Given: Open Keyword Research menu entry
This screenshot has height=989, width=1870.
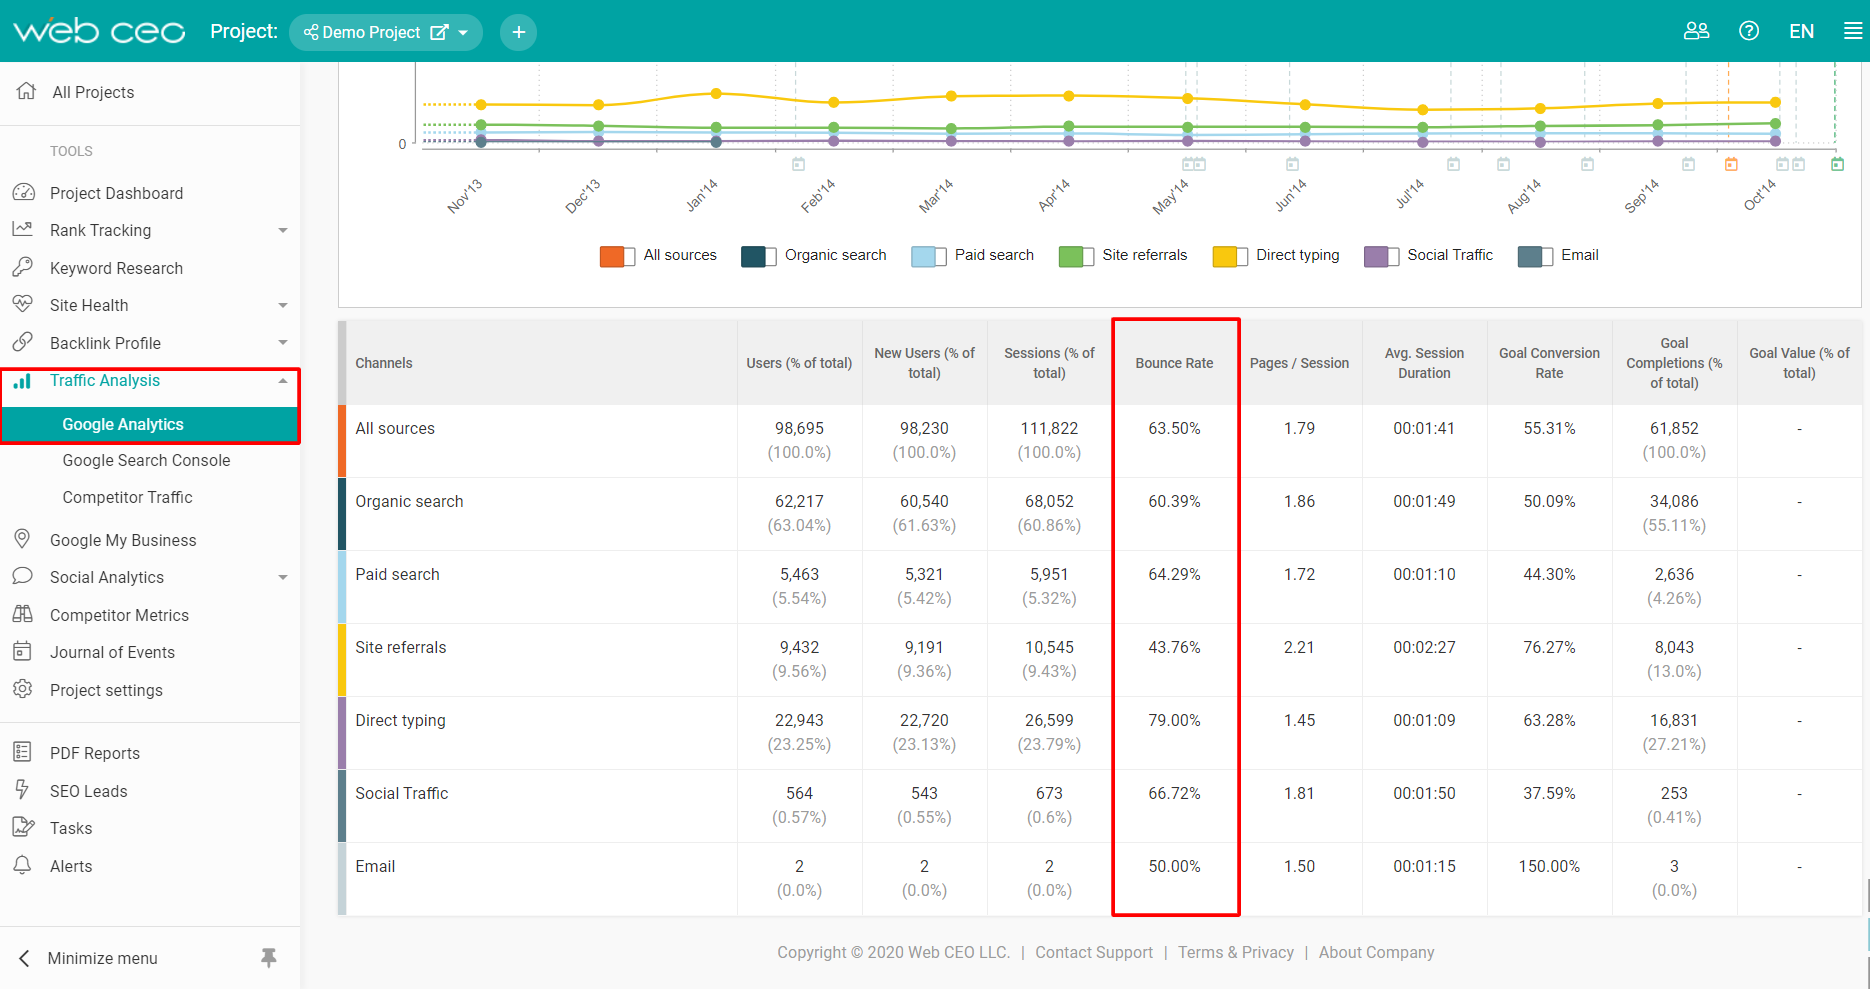Looking at the screenshot, I should tap(116, 268).
